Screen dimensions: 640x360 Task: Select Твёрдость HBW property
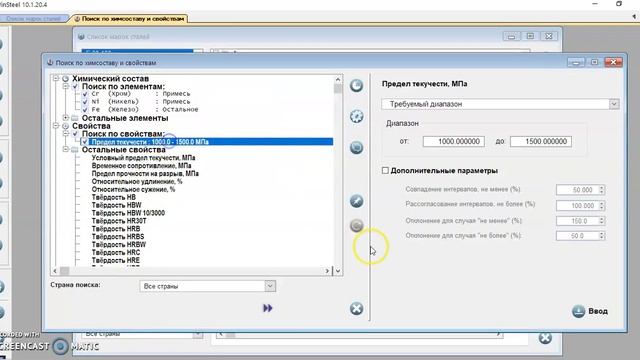pos(116,205)
